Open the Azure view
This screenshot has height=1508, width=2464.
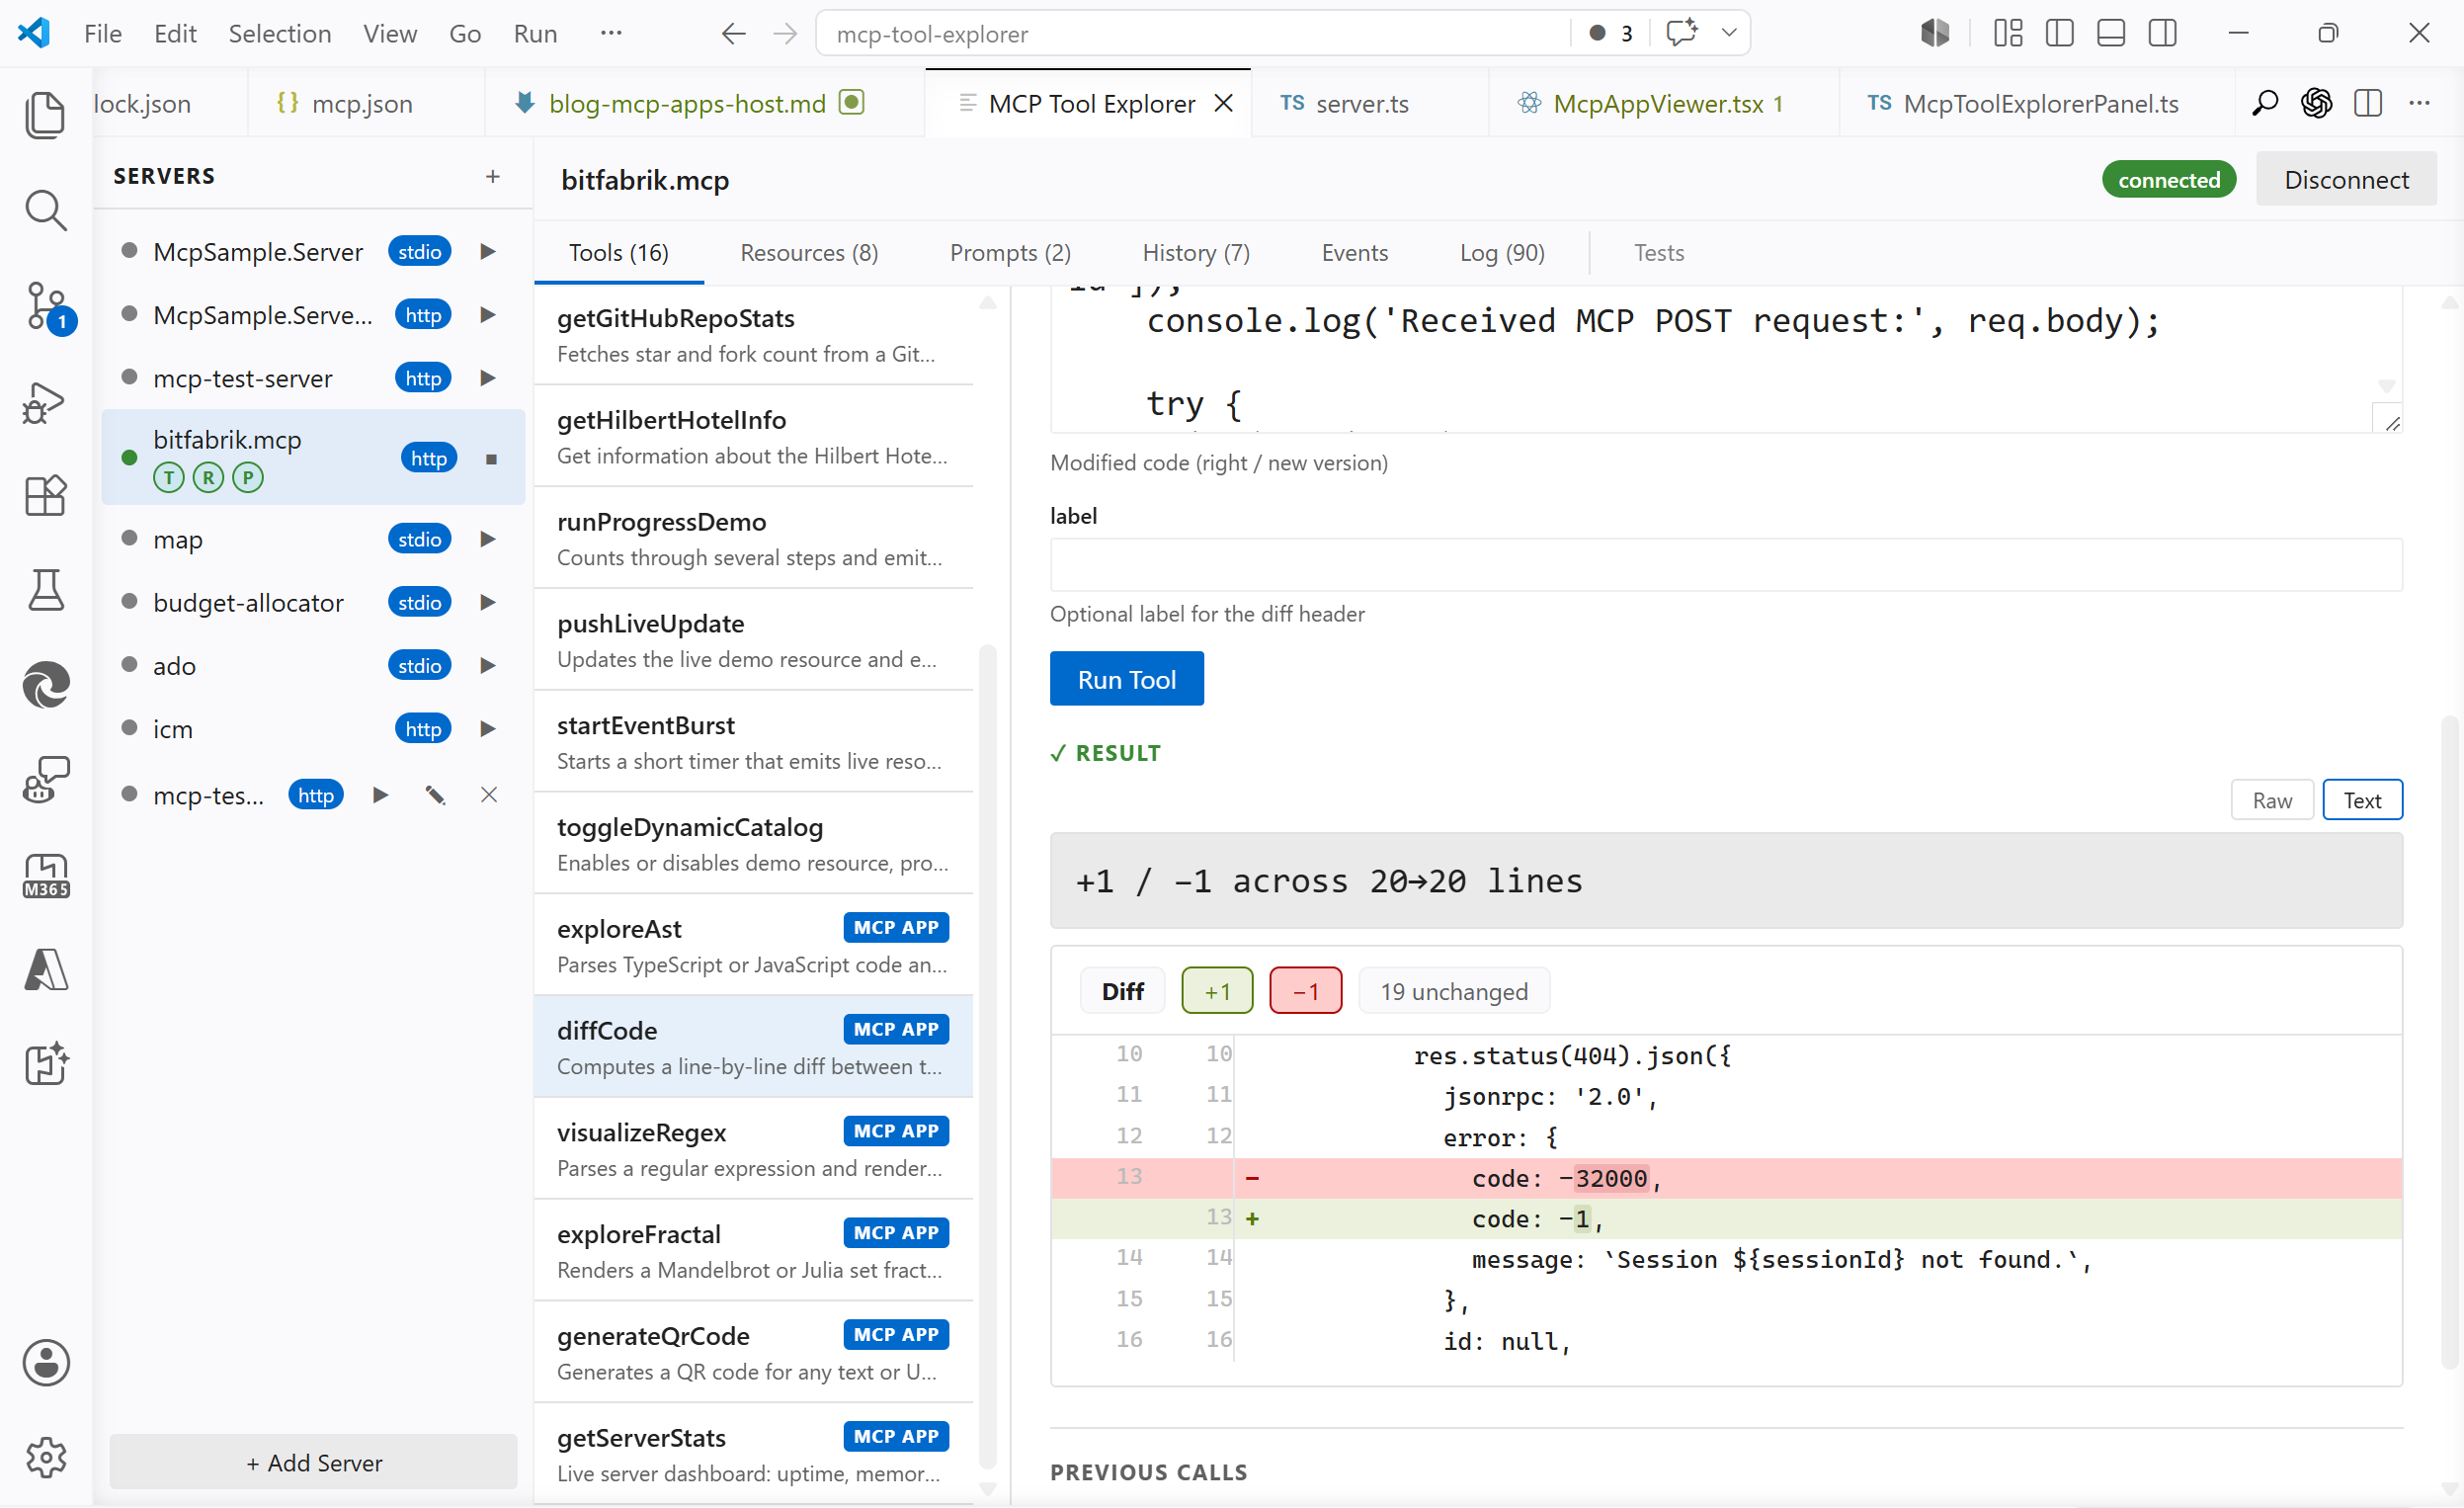click(45, 970)
